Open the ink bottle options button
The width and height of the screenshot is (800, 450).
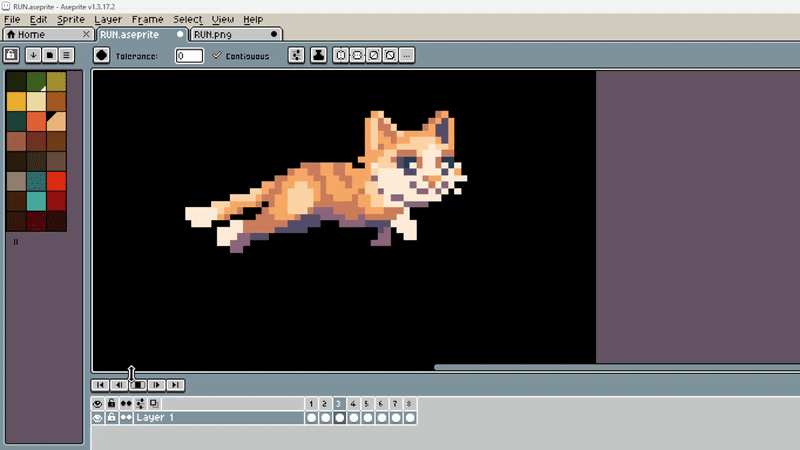tap(318, 55)
